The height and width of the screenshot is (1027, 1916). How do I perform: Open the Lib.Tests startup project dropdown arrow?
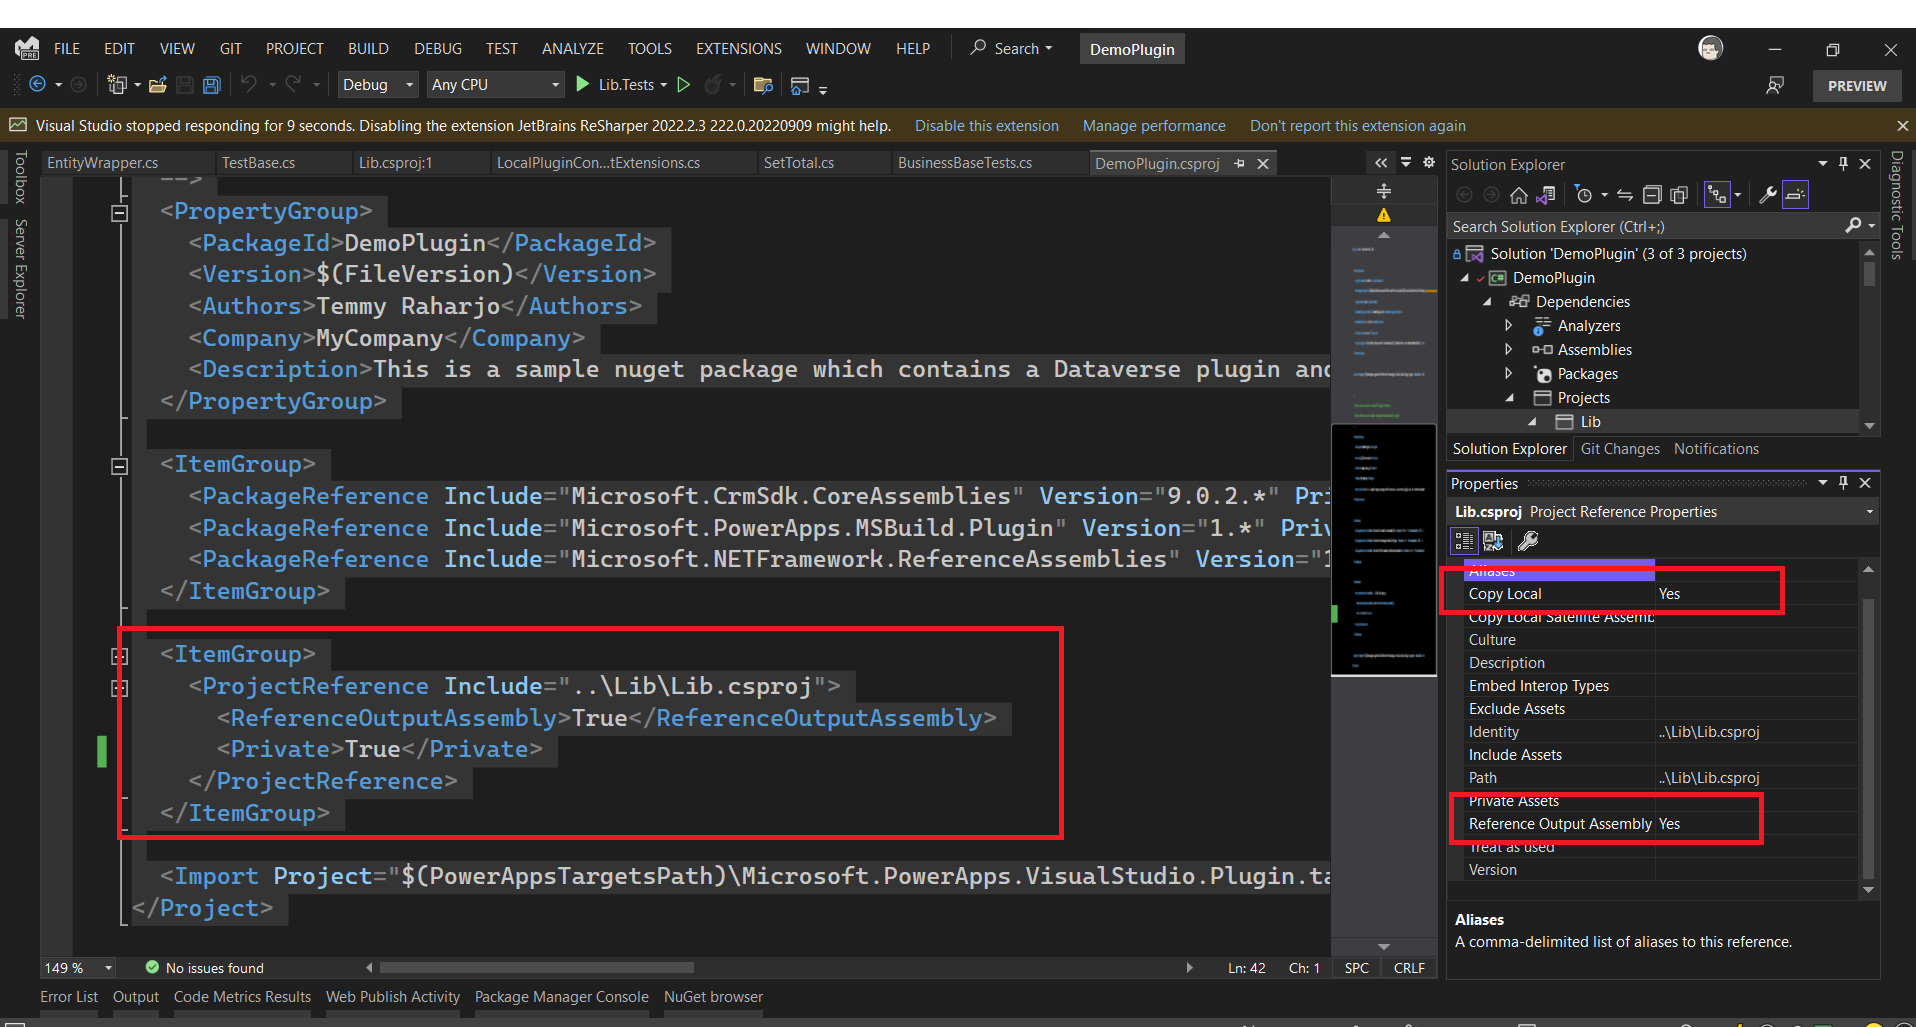(x=664, y=85)
